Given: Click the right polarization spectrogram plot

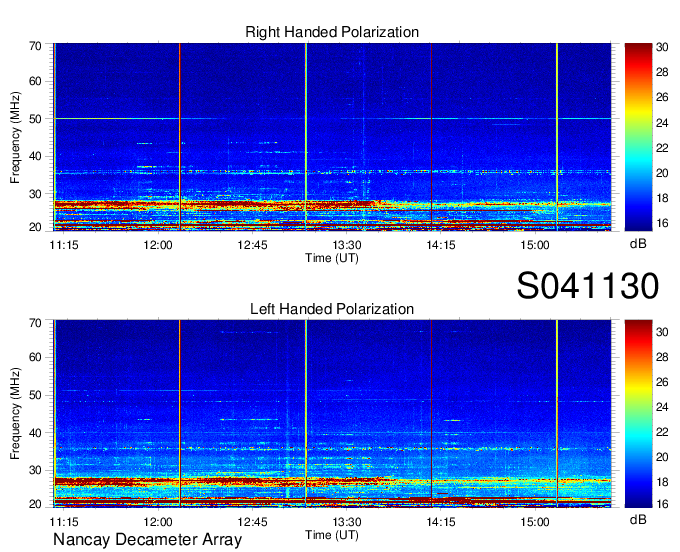Looking at the screenshot, I should [x=332, y=137].
